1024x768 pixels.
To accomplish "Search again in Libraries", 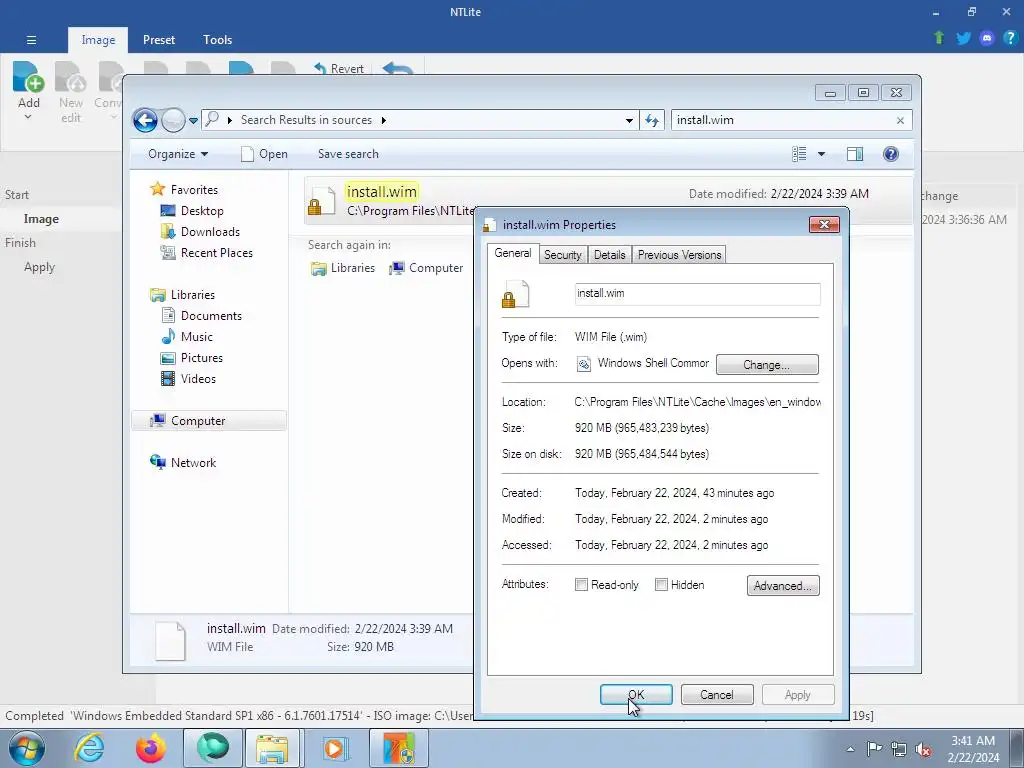I will [x=343, y=268].
